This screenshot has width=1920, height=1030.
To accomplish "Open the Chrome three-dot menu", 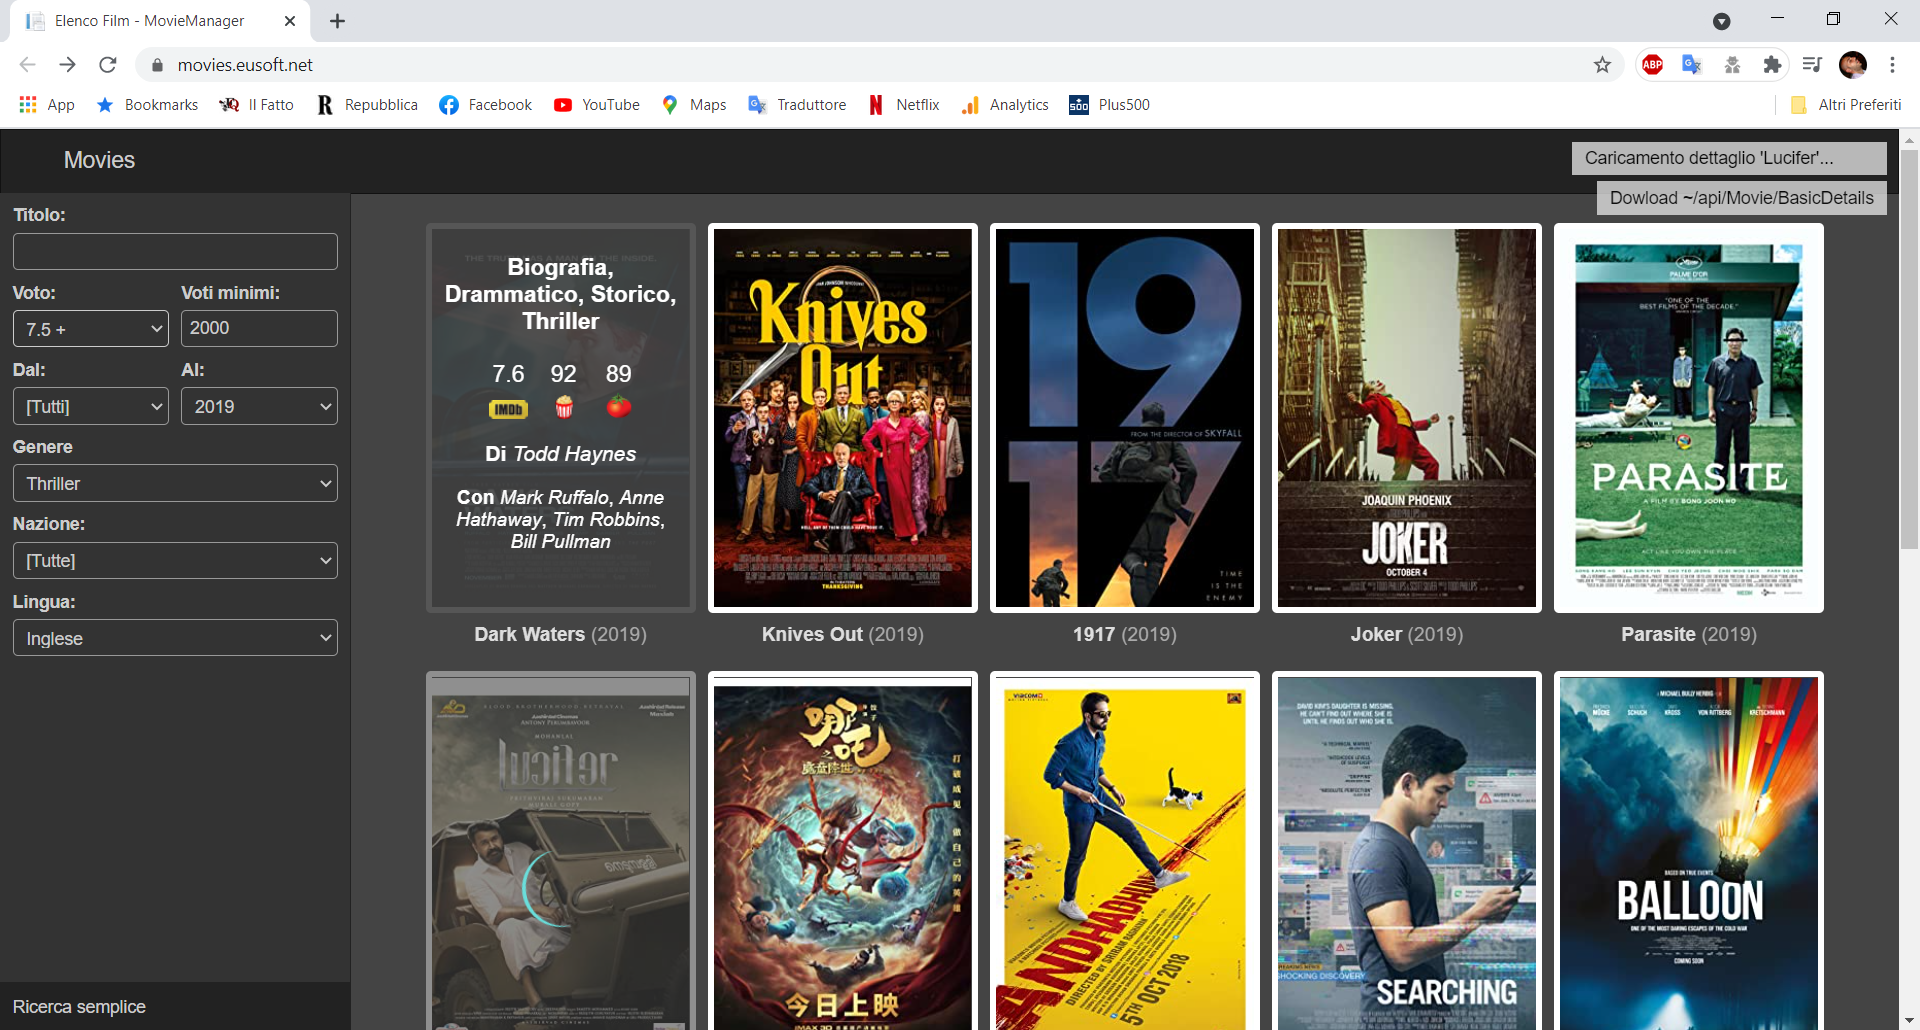I will pyautogui.click(x=1892, y=65).
